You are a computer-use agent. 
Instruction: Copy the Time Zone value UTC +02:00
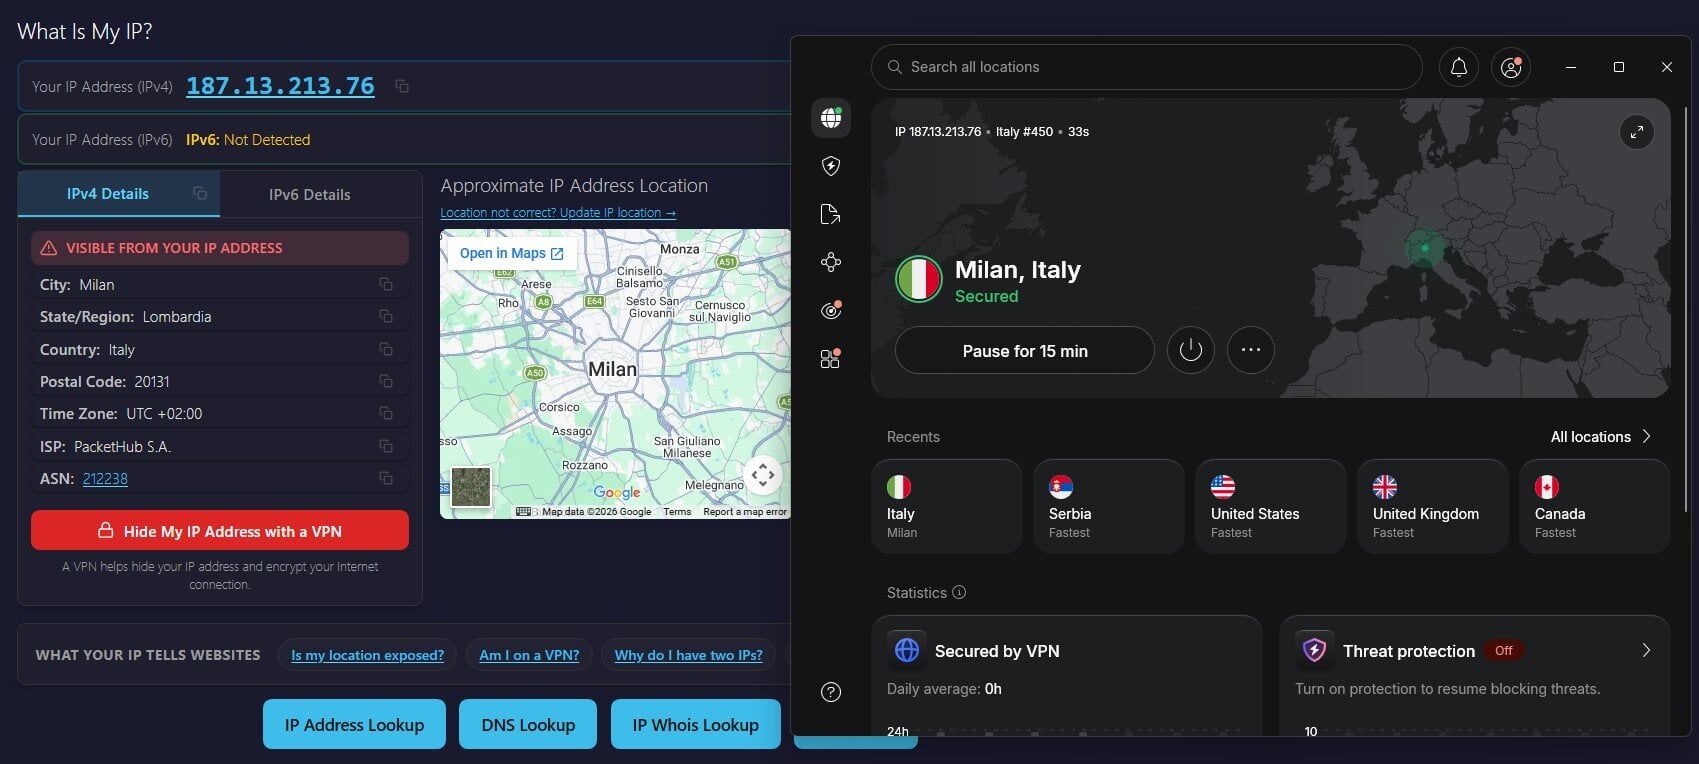pyautogui.click(x=386, y=413)
